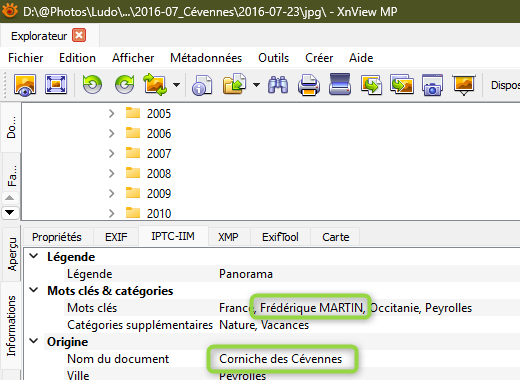
Task: Click the Nom du document label
Action: (118, 359)
